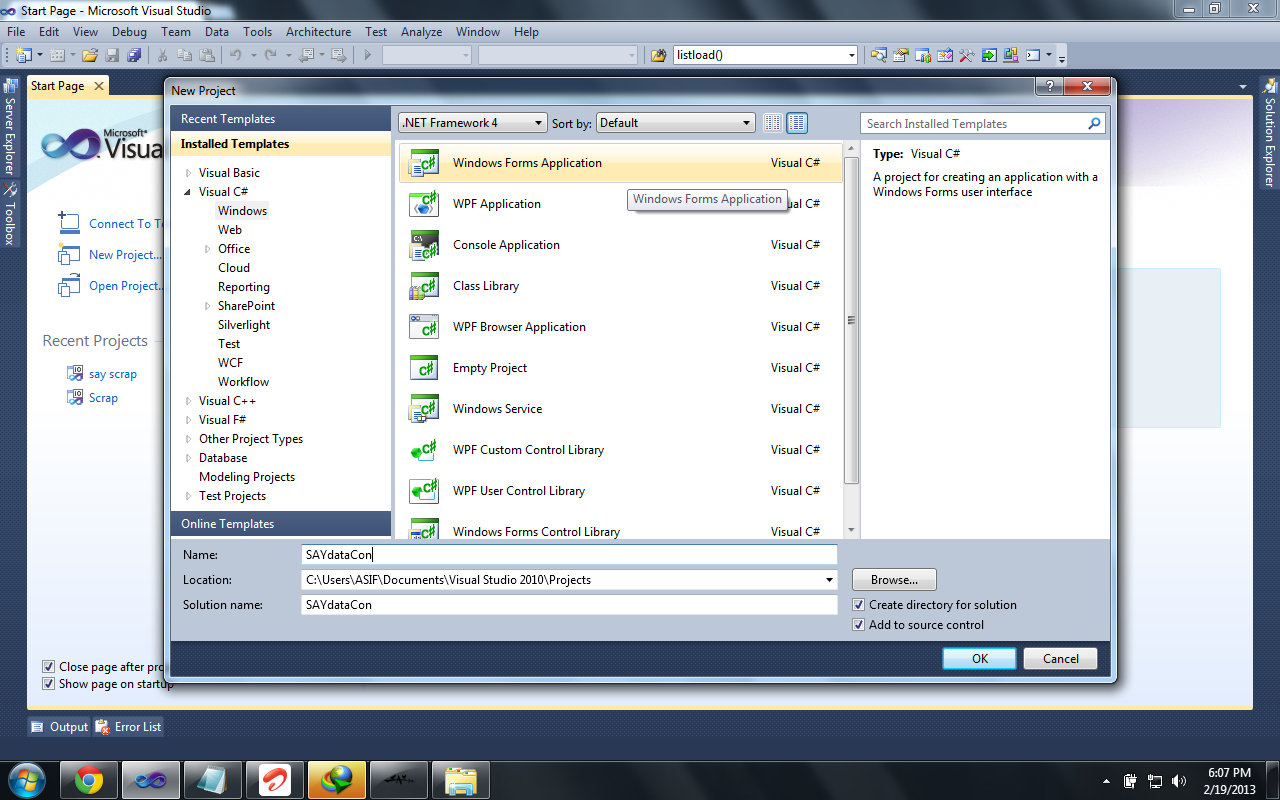Click the Cut scissors toolbar icon
1280x800 pixels.
point(162,55)
